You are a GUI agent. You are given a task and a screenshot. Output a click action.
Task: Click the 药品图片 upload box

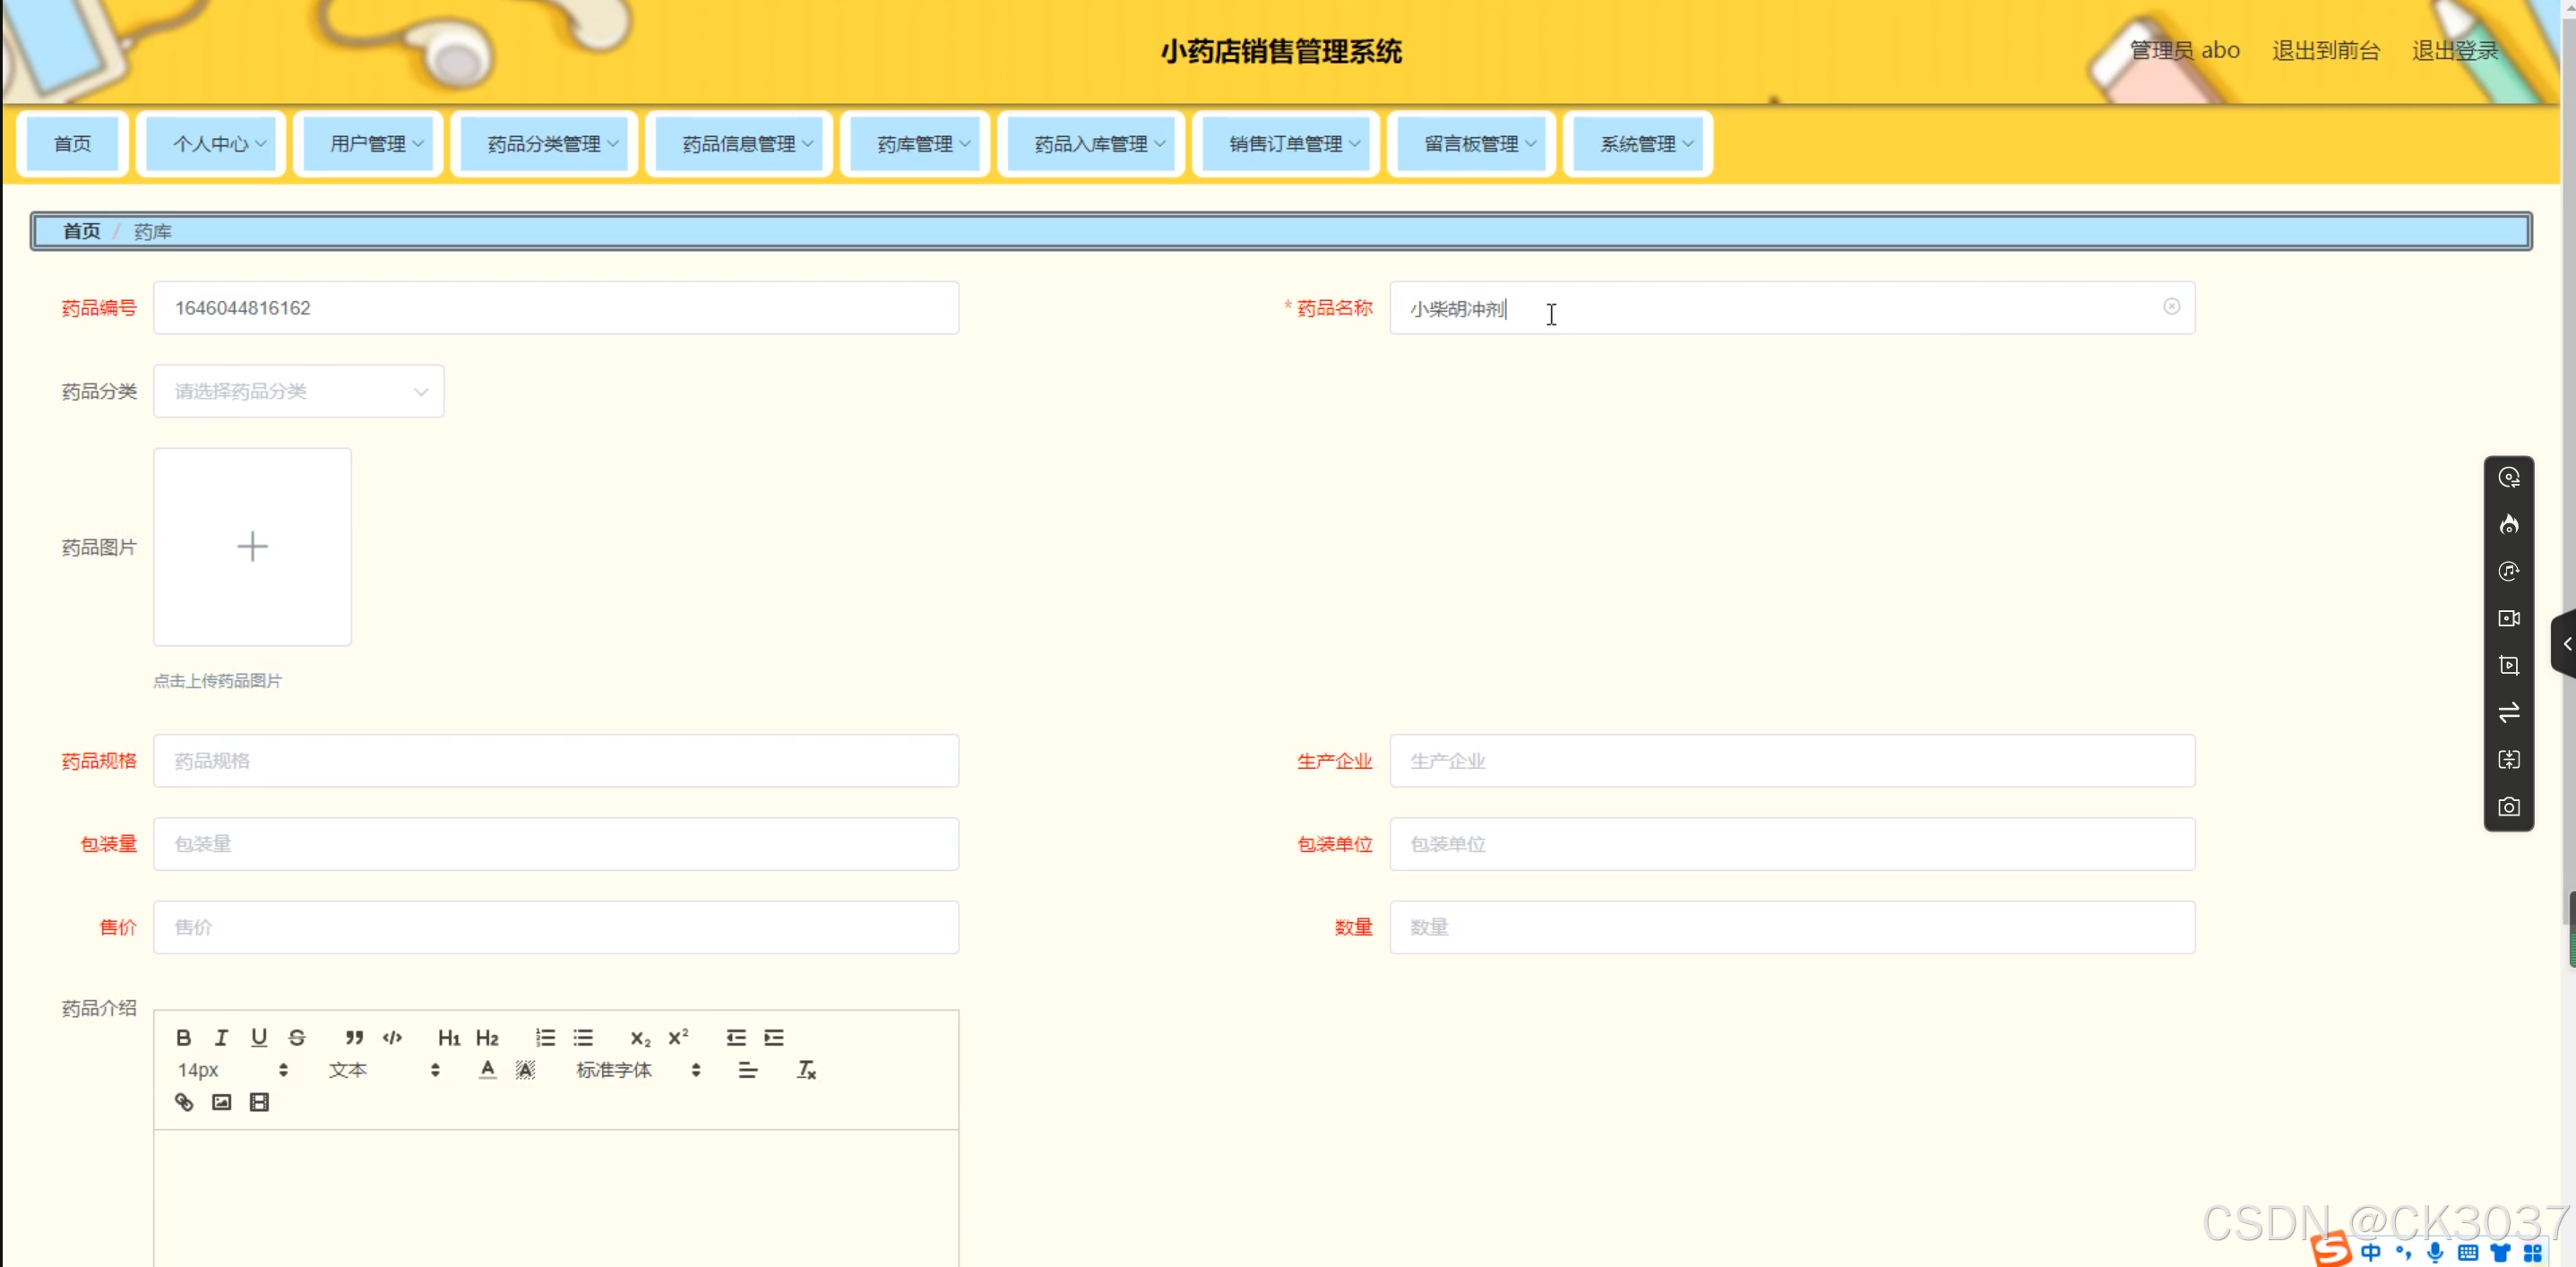[252, 546]
